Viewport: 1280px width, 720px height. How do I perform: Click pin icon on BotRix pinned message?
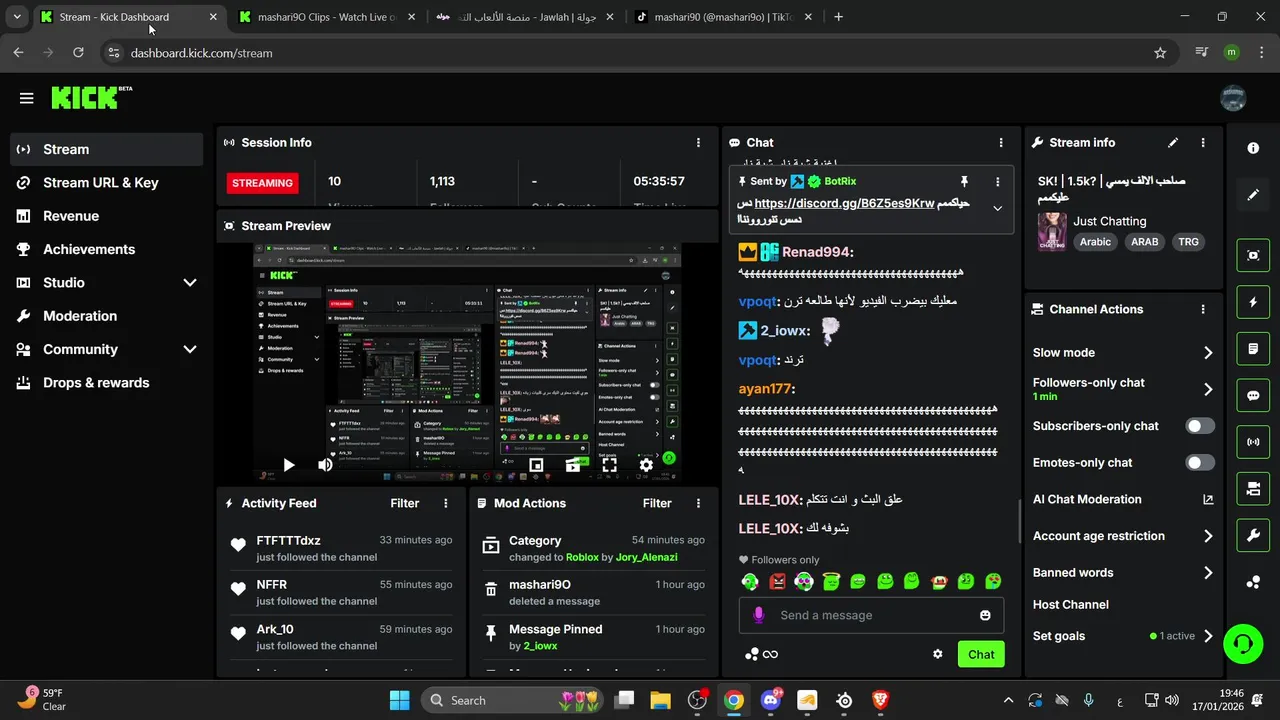coord(964,182)
